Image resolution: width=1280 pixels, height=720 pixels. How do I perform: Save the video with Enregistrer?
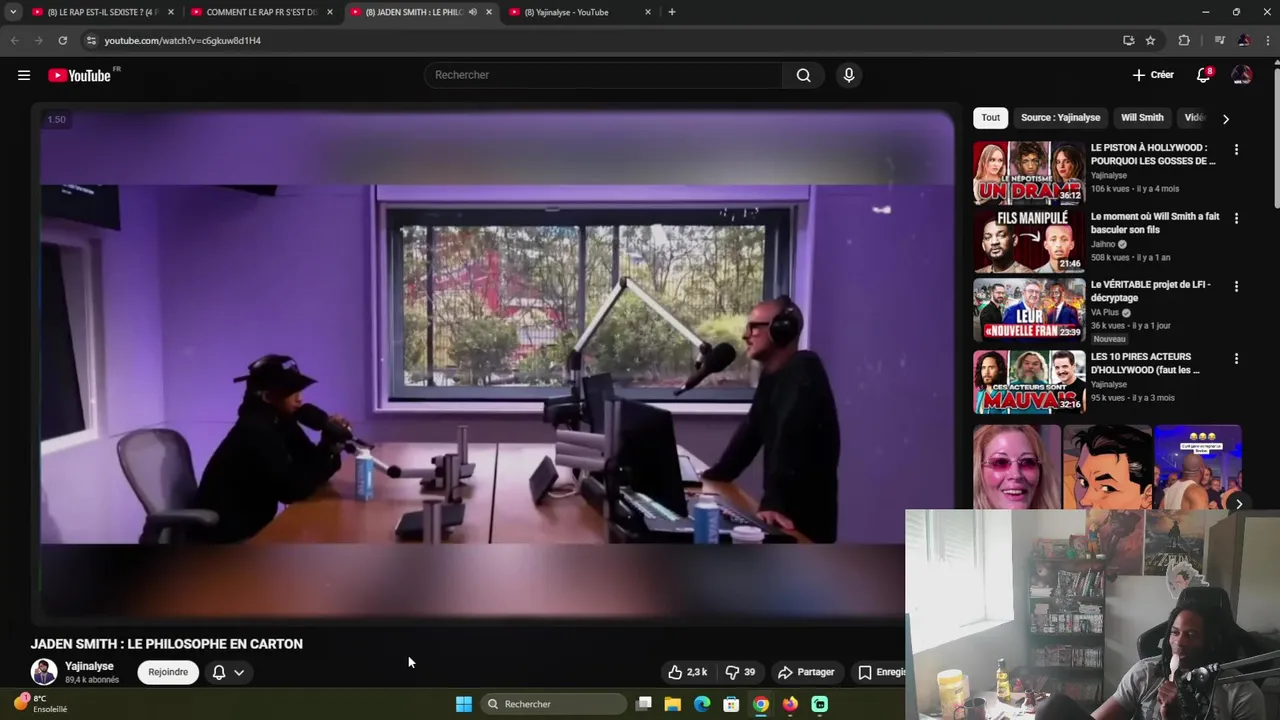[x=881, y=672]
